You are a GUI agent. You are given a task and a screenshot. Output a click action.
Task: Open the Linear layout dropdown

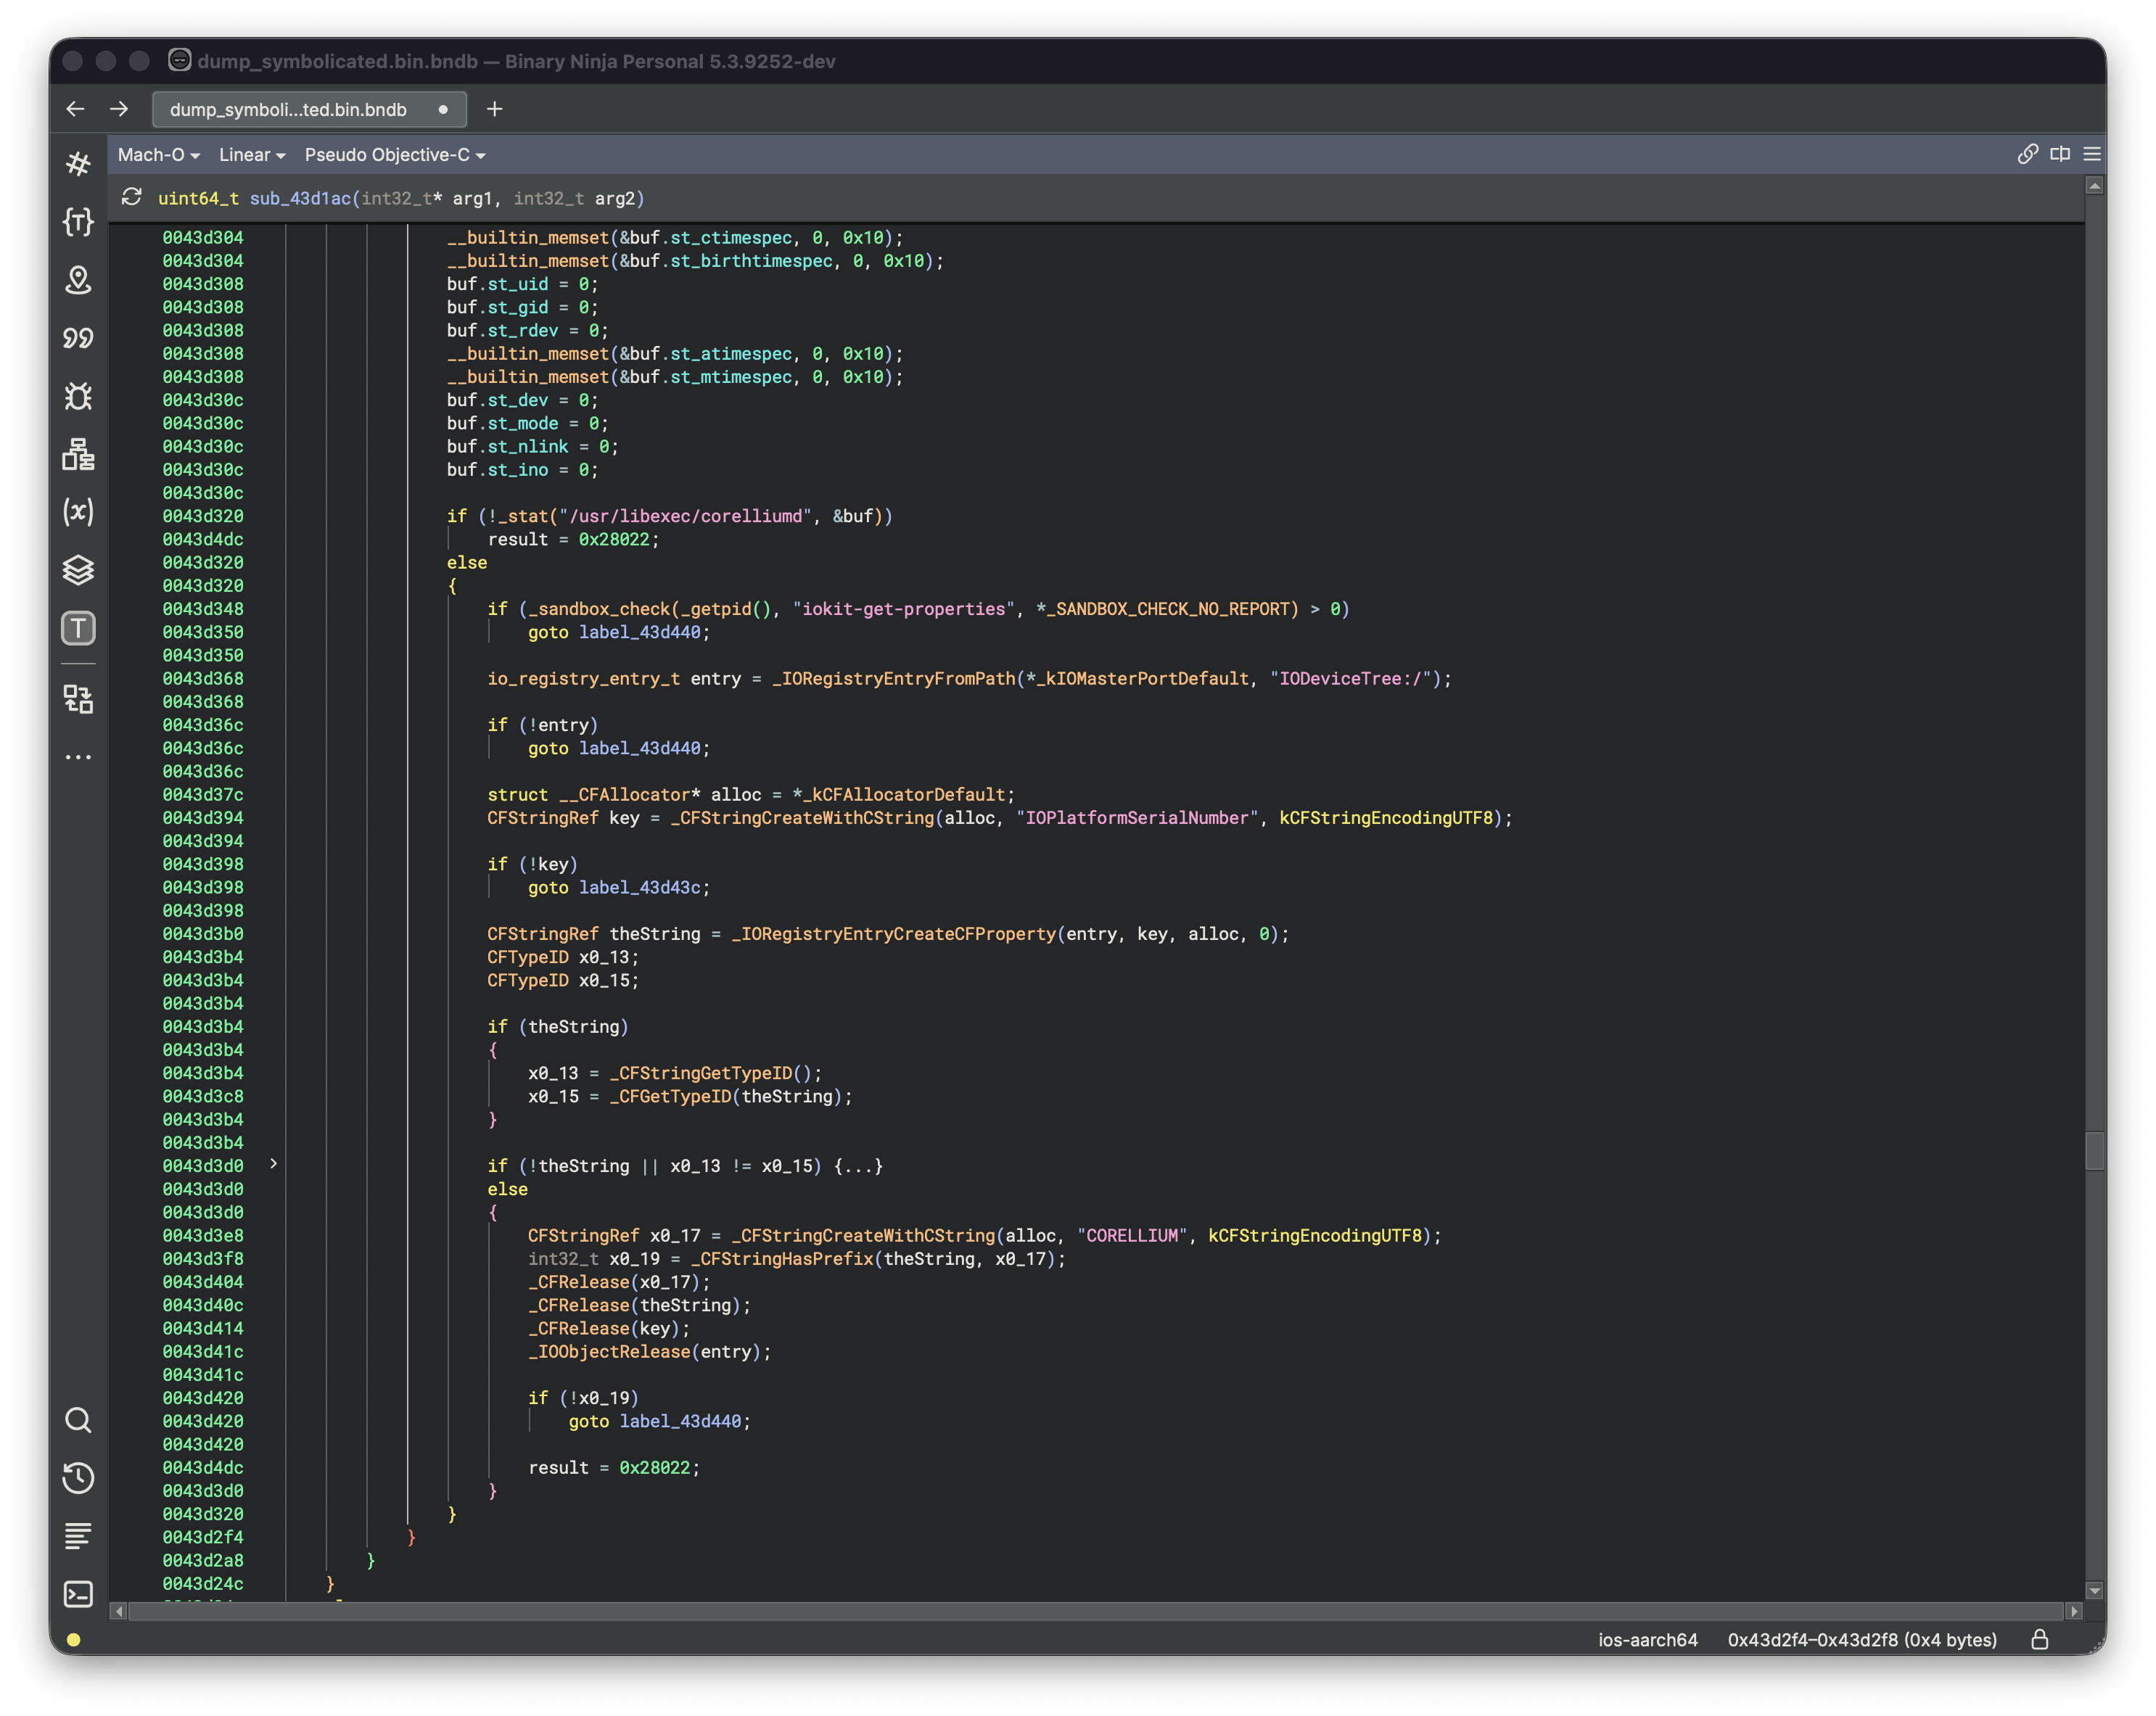(252, 155)
